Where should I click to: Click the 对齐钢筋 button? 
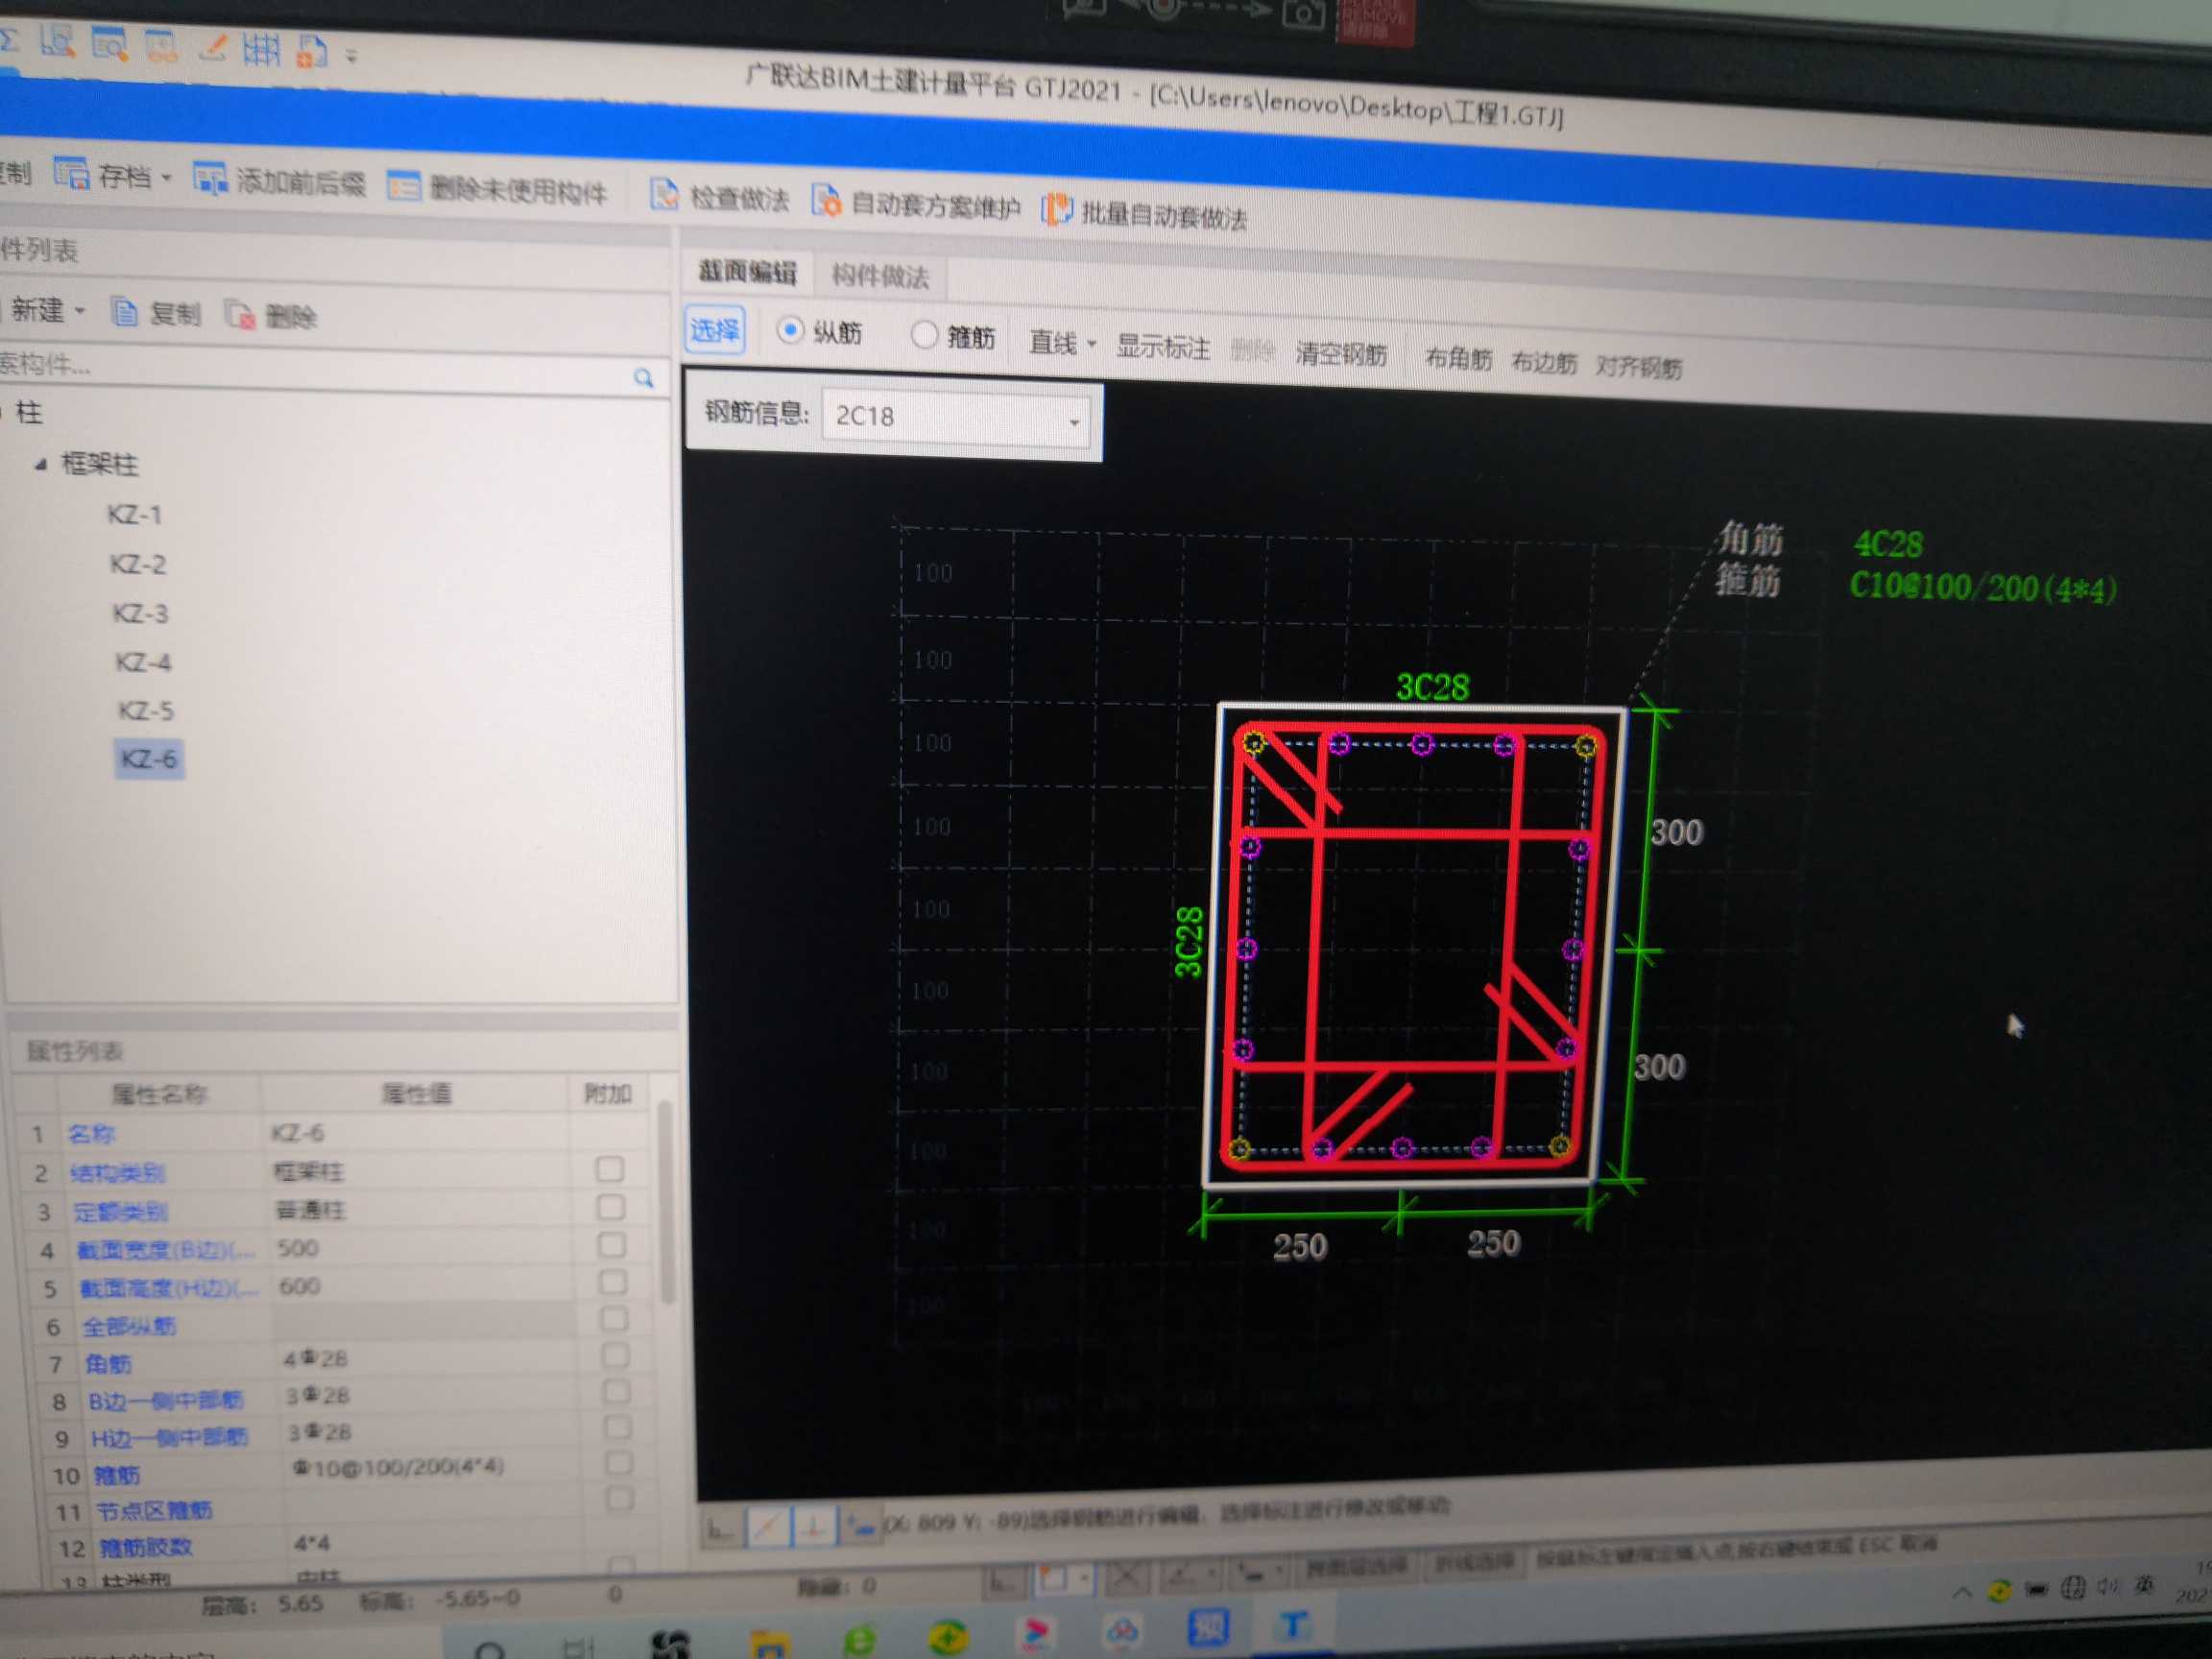point(1638,367)
